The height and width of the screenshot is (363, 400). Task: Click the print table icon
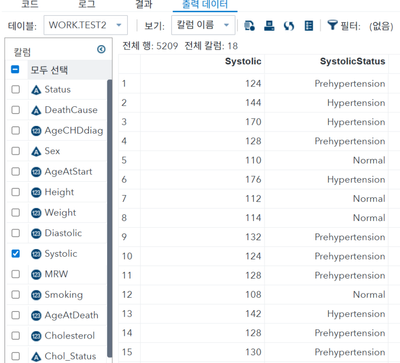point(269,25)
